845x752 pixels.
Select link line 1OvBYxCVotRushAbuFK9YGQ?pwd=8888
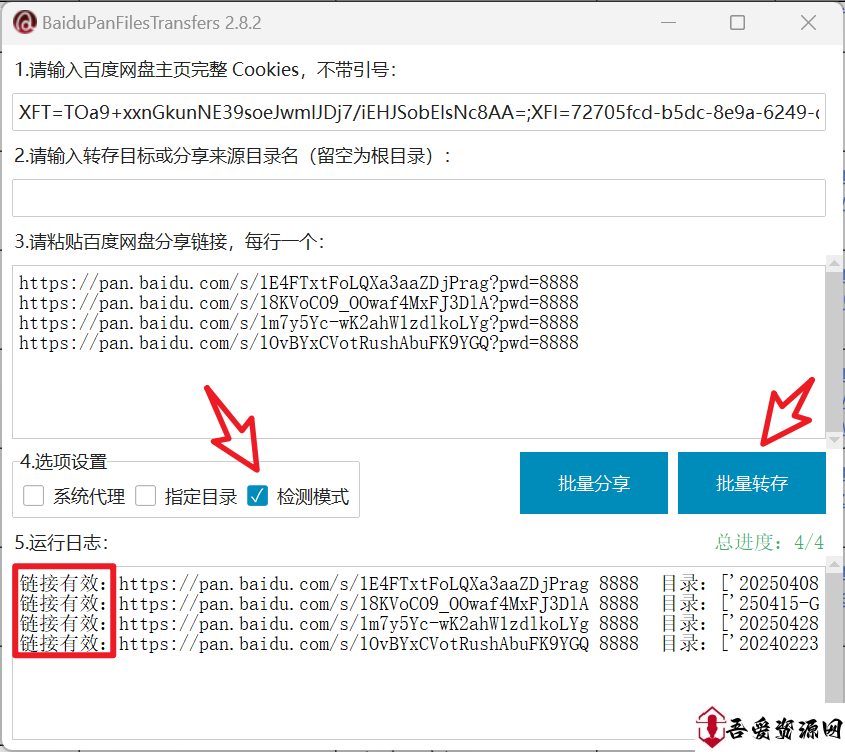pyautogui.click(x=299, y=343)
